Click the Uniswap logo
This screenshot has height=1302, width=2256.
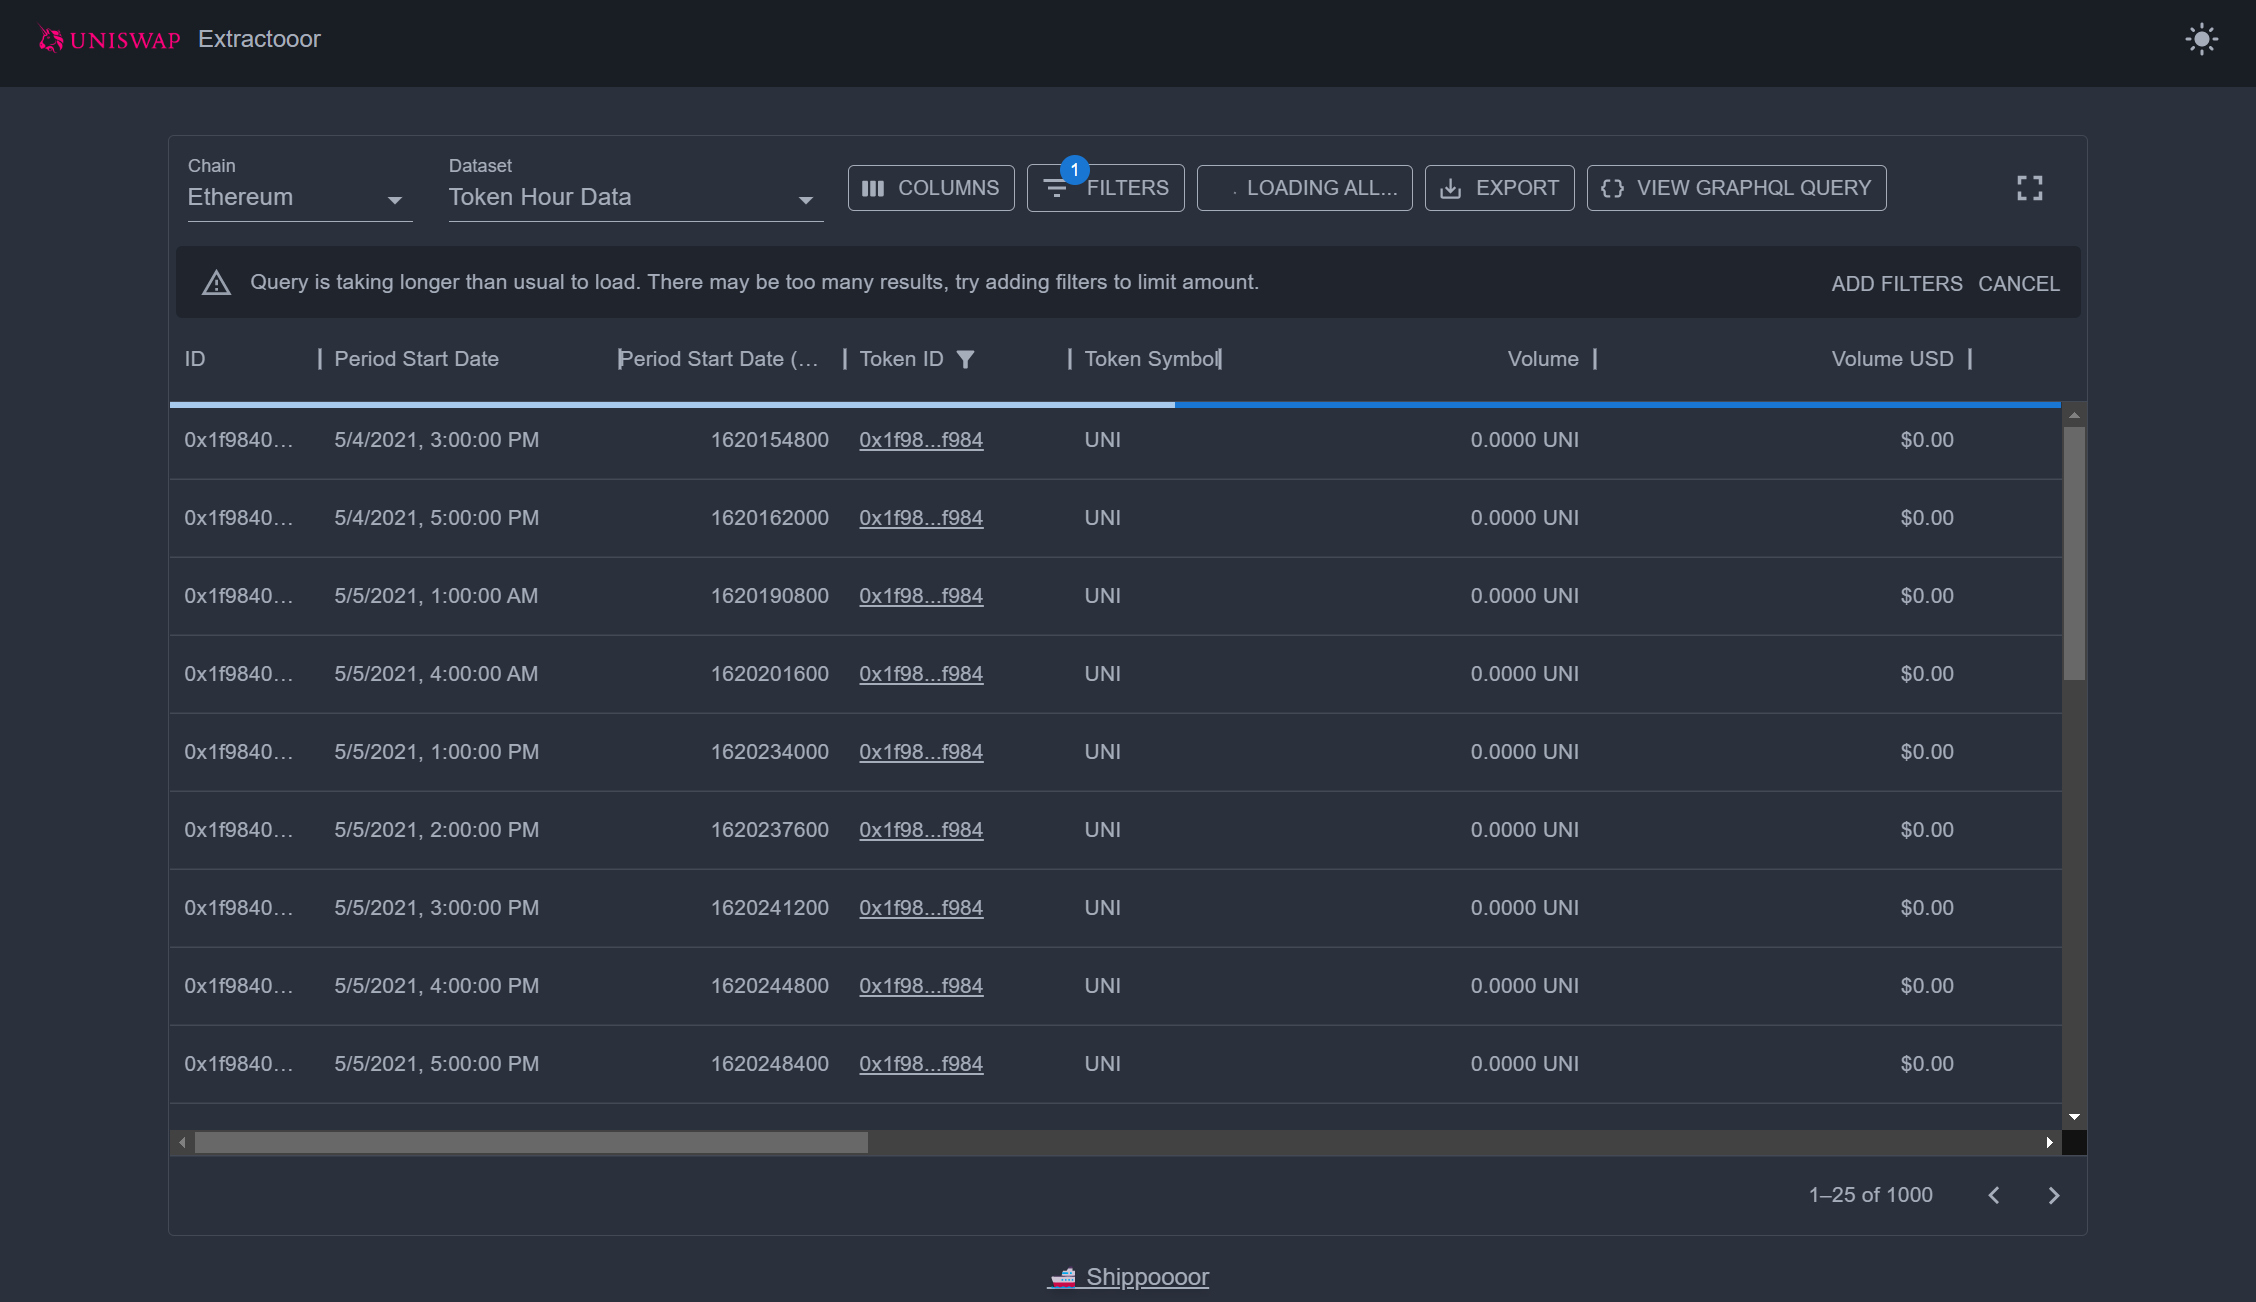(x=109, y=40)
